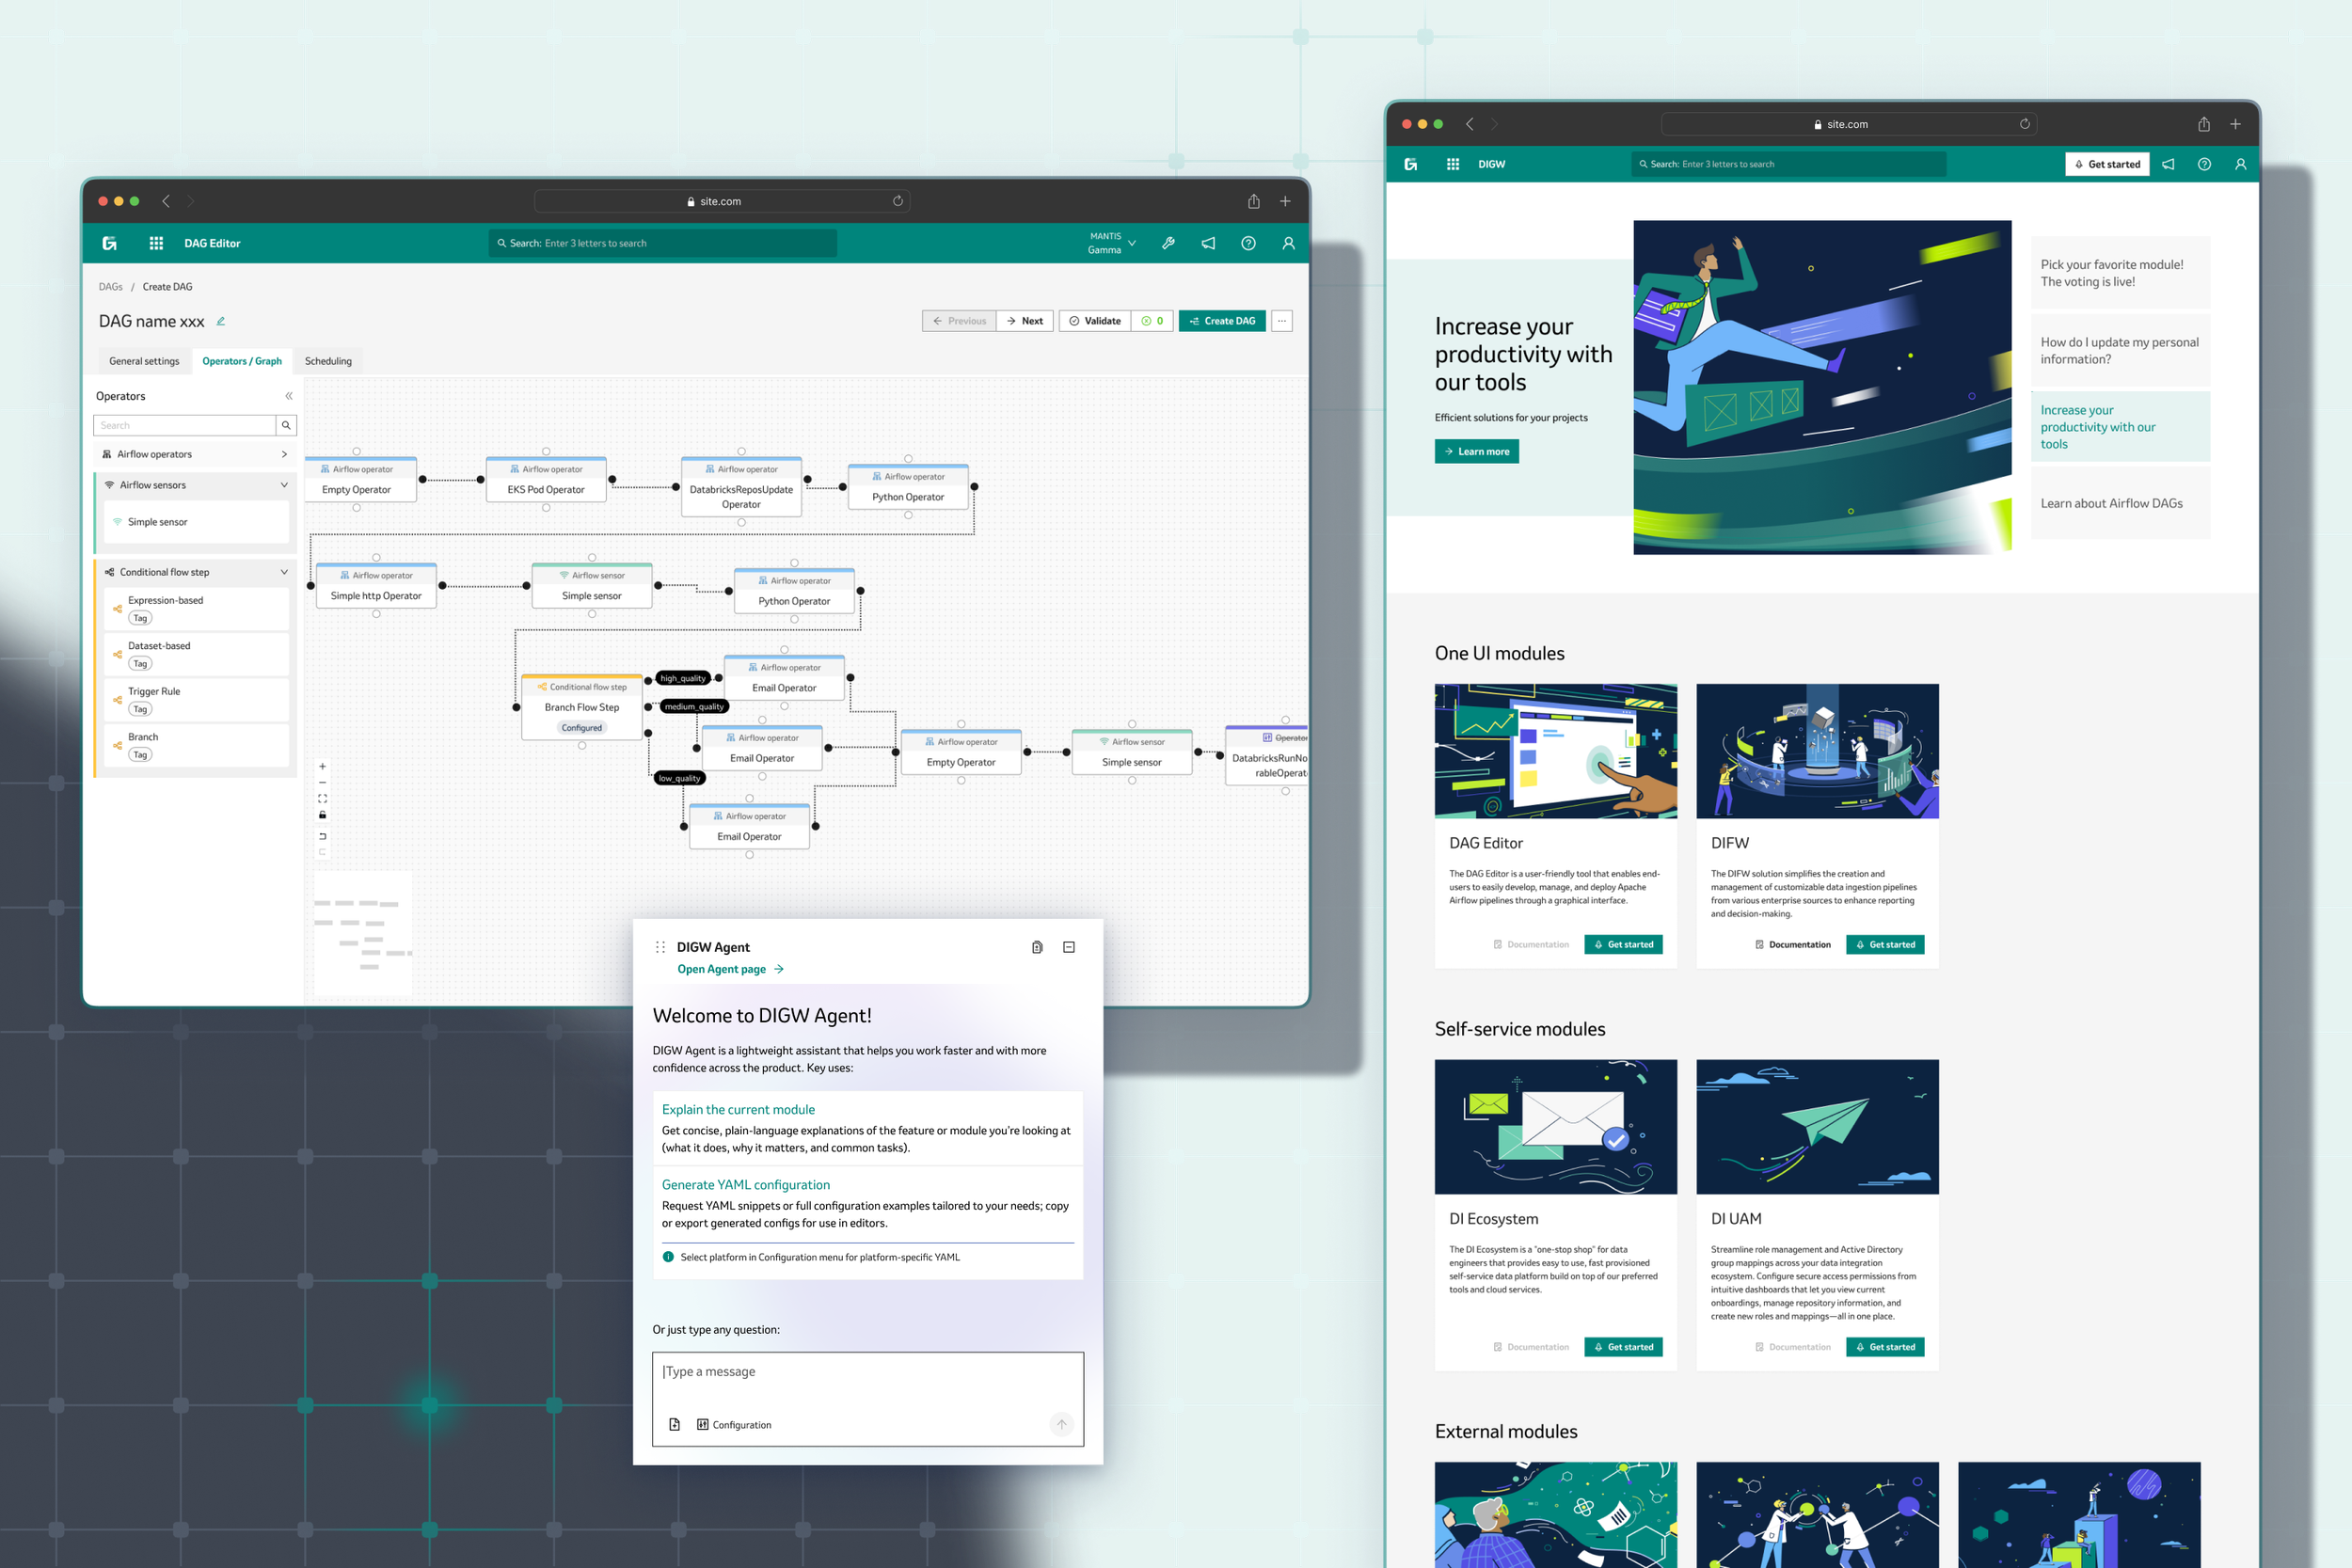Minimize the DIGW Agent panel

point(1068,947)
